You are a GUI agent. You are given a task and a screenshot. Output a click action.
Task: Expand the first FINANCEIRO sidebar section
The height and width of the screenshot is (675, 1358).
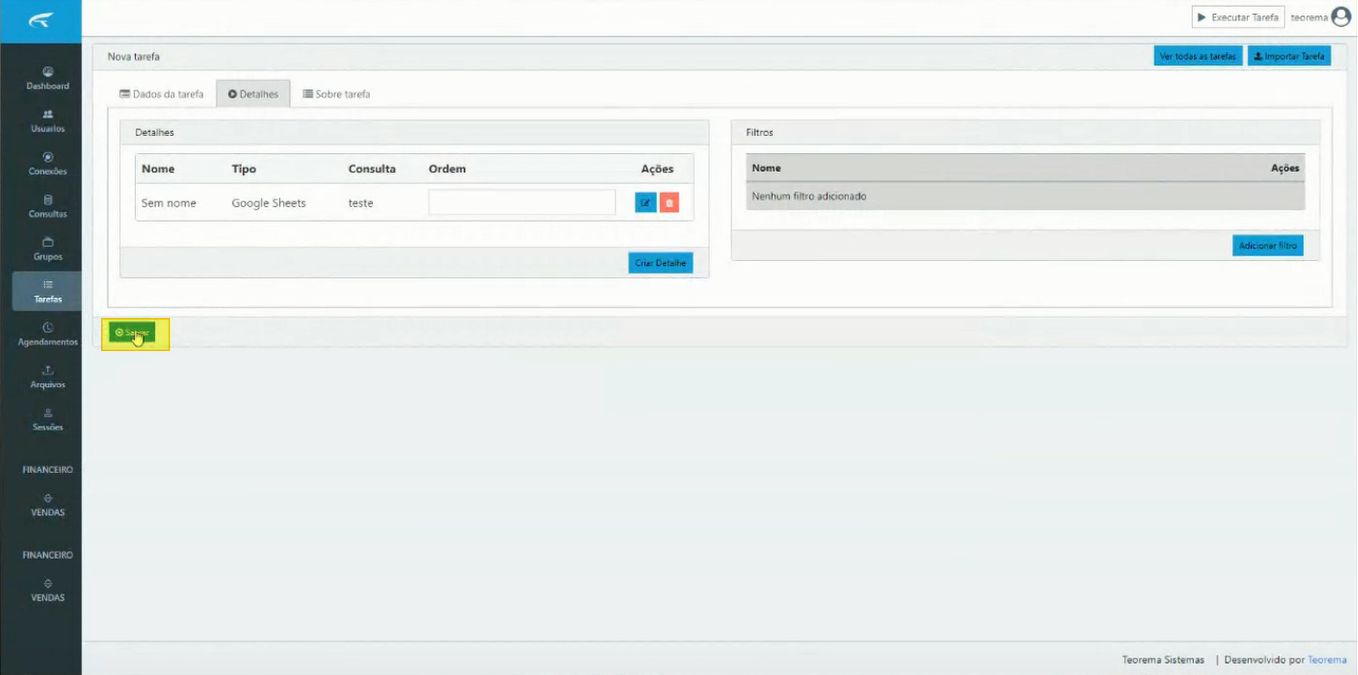coord(48,469)
